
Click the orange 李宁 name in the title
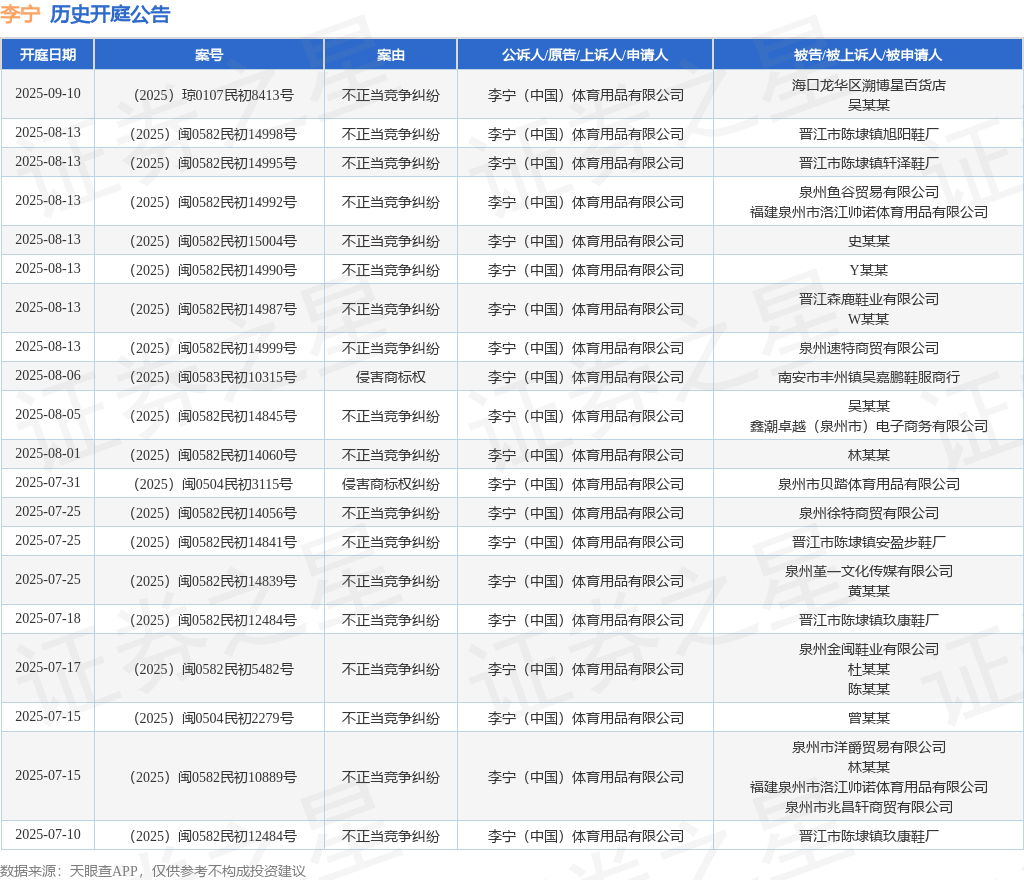point(20,14)
